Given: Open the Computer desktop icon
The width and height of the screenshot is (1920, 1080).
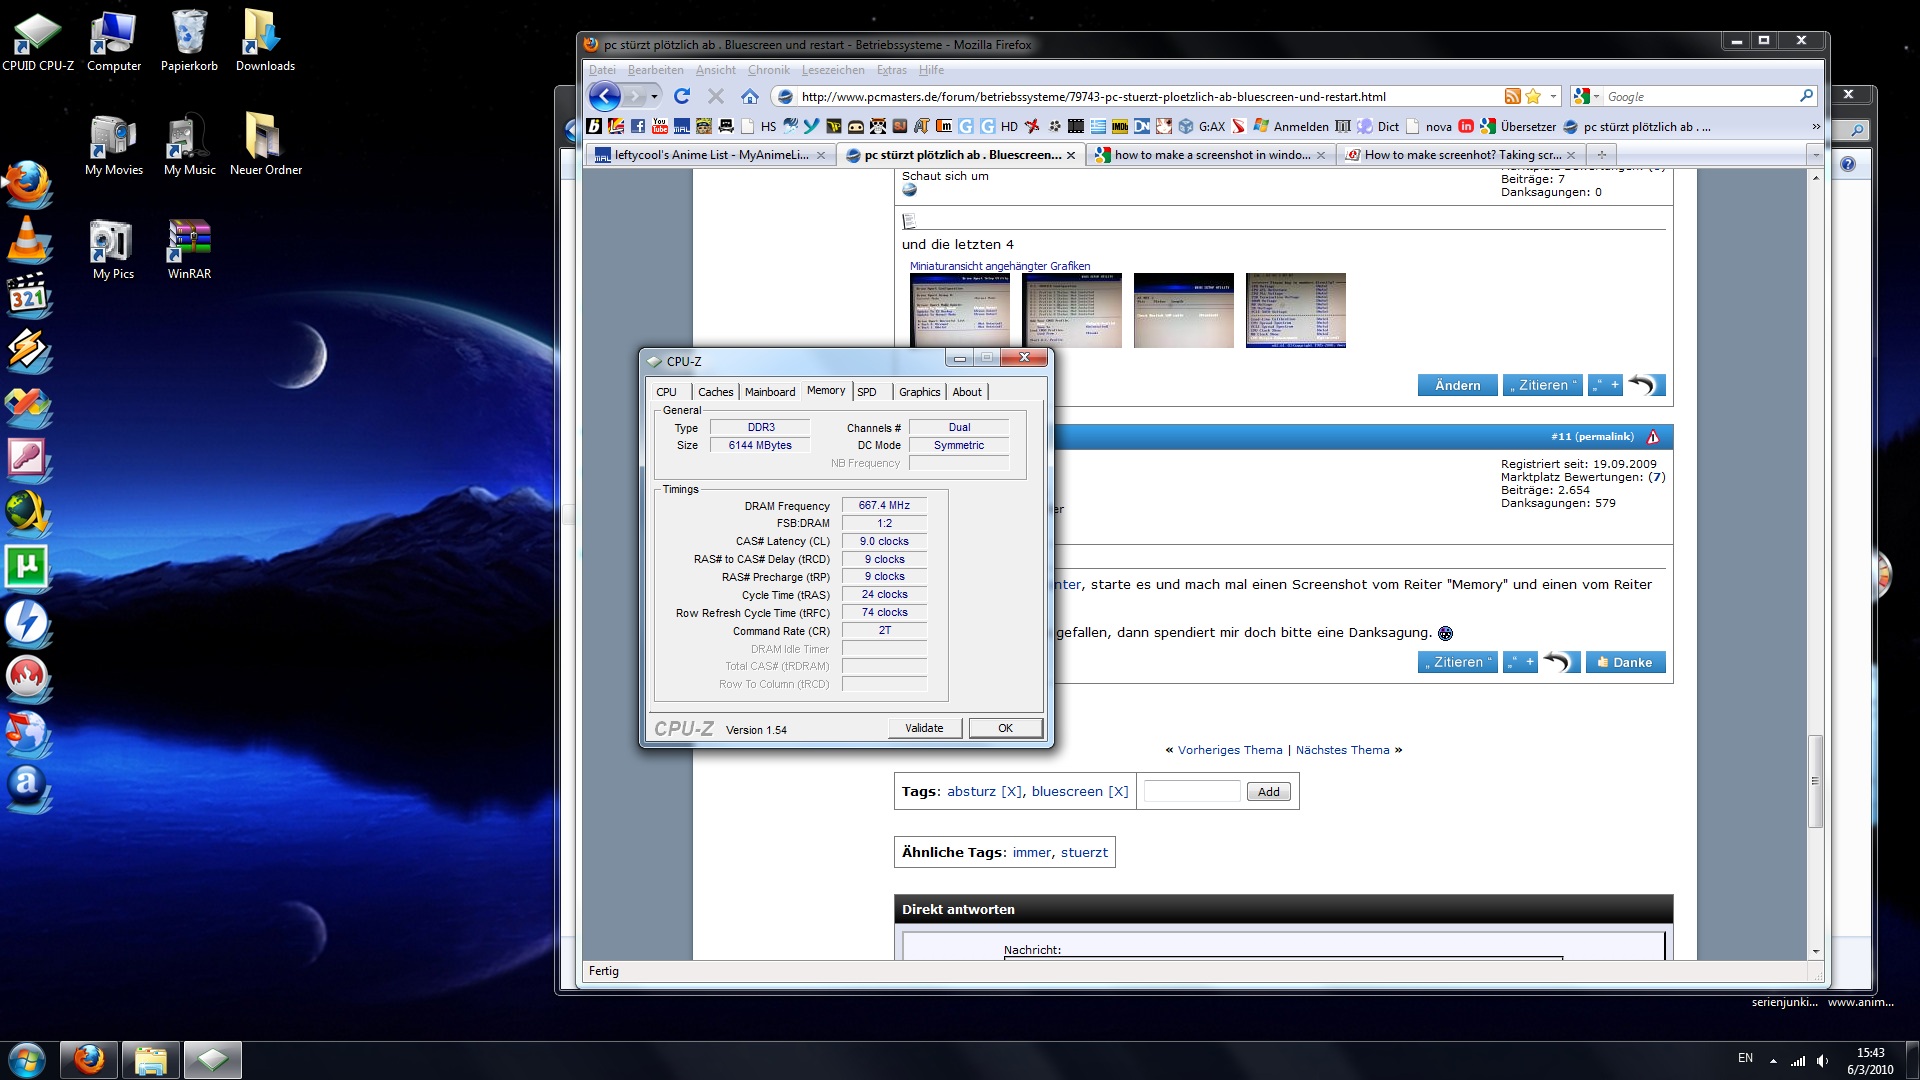Looking at the screenshot, I should [114, 41].
